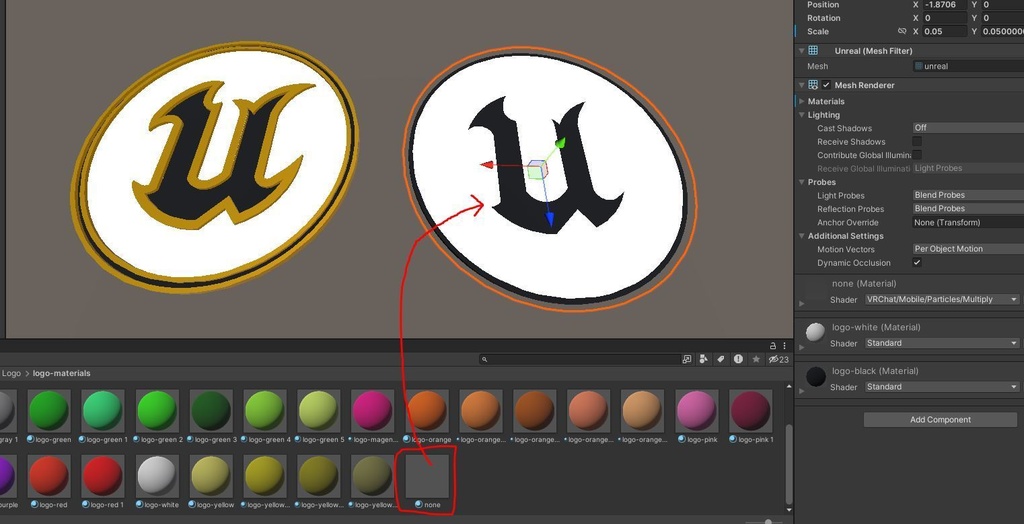Click the Open in Search icon

click(687, 359)
